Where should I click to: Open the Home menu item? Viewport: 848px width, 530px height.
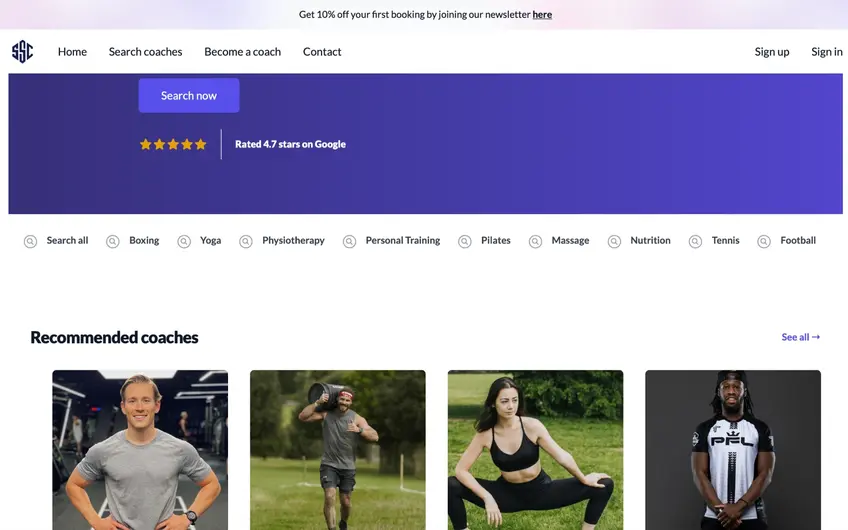pyautogui.click(x=72, y=51)
